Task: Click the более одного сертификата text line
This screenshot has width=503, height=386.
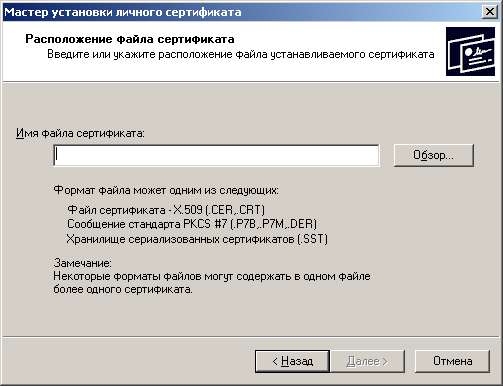Action: click(x=123, y=289)
